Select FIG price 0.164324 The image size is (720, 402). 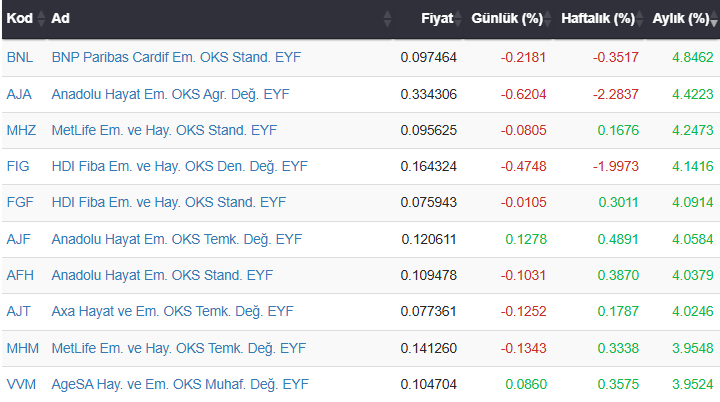pos(428,166)
